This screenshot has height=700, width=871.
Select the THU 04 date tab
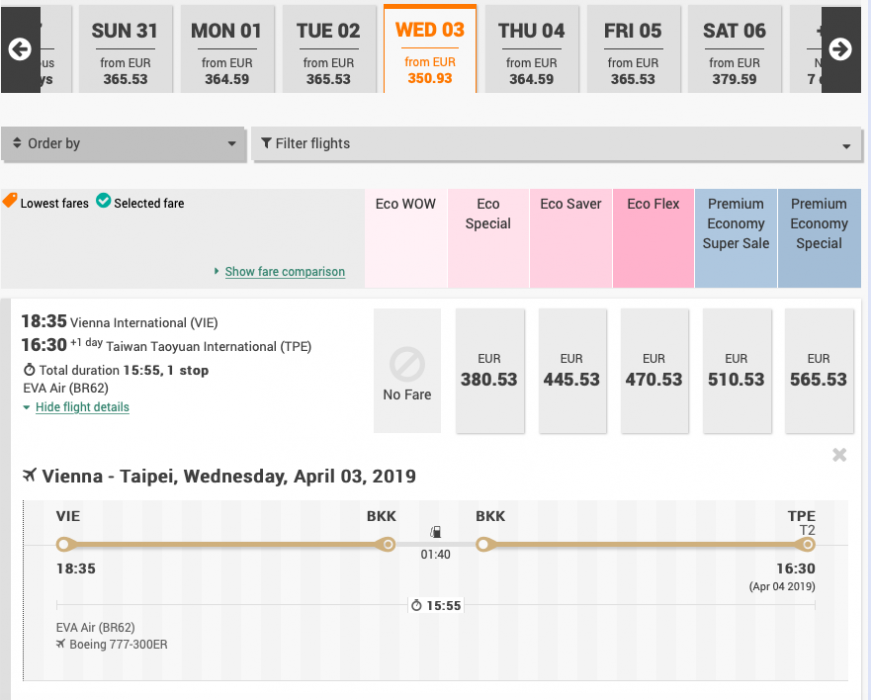point(531,49)
